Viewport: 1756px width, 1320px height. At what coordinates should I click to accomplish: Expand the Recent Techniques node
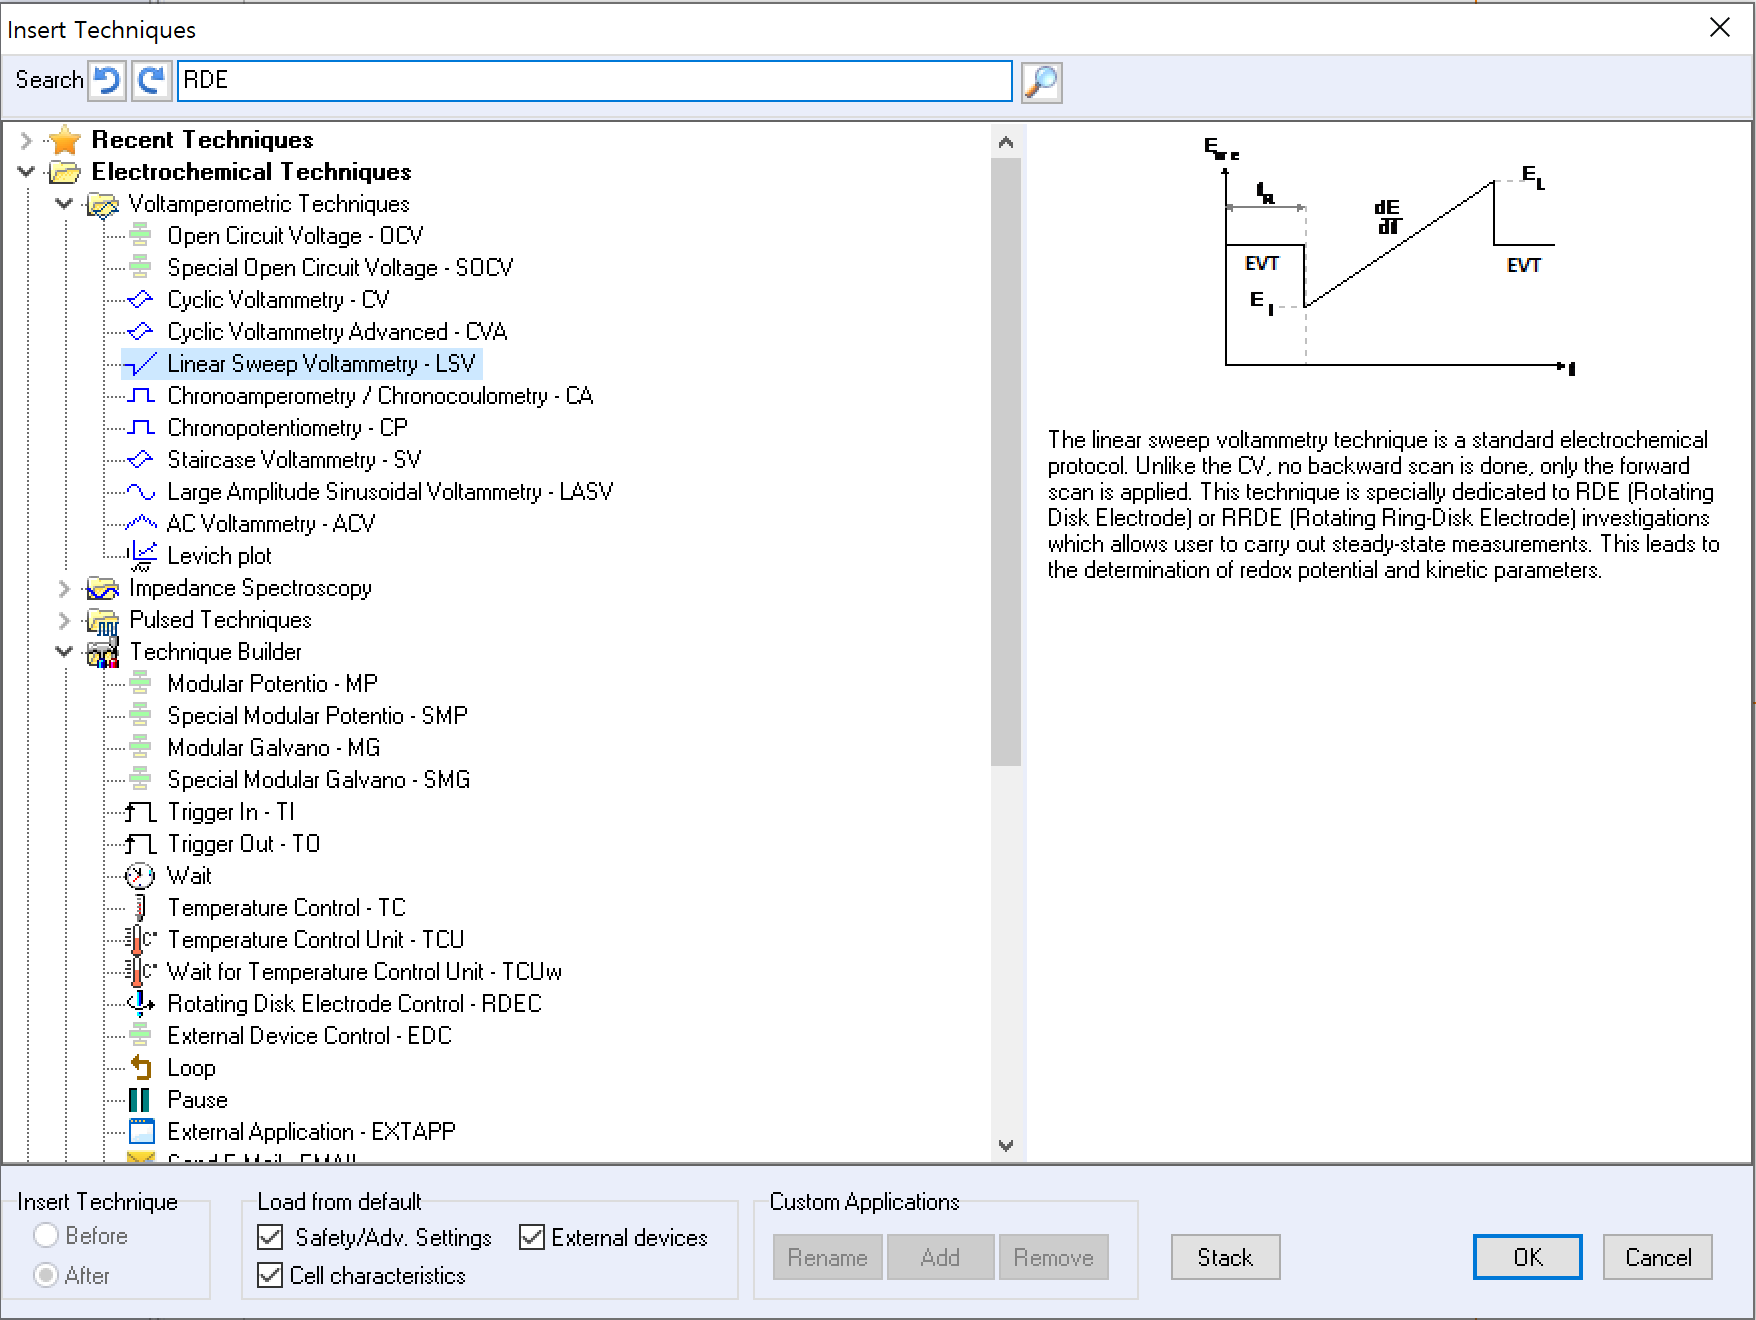point(27,140)
